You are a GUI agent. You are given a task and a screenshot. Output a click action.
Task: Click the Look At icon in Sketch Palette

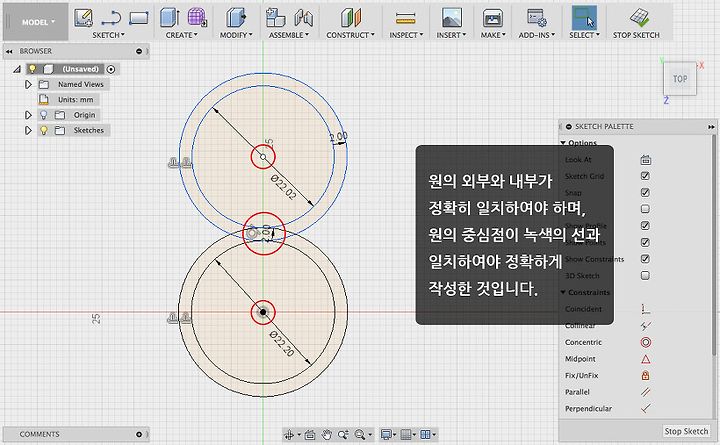646,160
